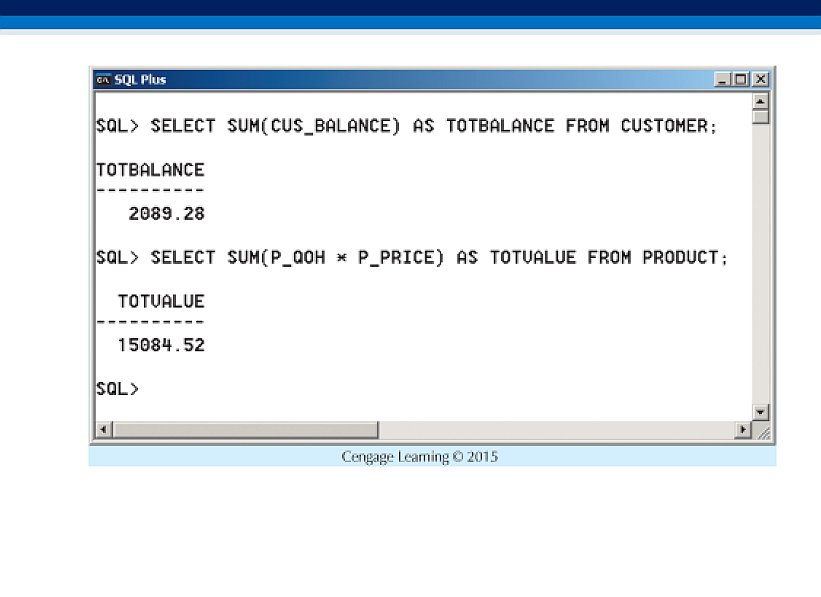Close the SQL Plus window

(760, 80)
